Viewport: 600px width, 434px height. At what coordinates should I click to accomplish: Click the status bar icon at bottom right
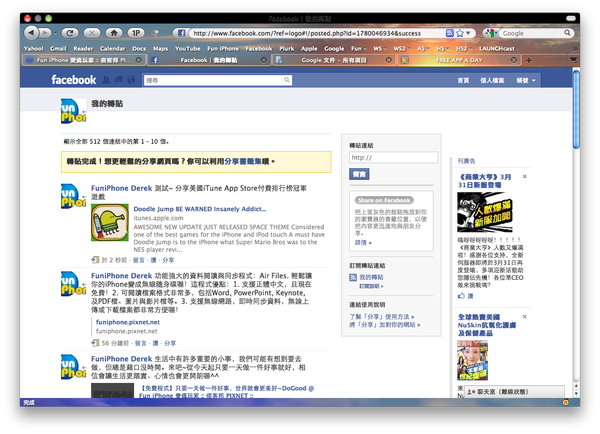pyautogui.click(x=566, y=402)
